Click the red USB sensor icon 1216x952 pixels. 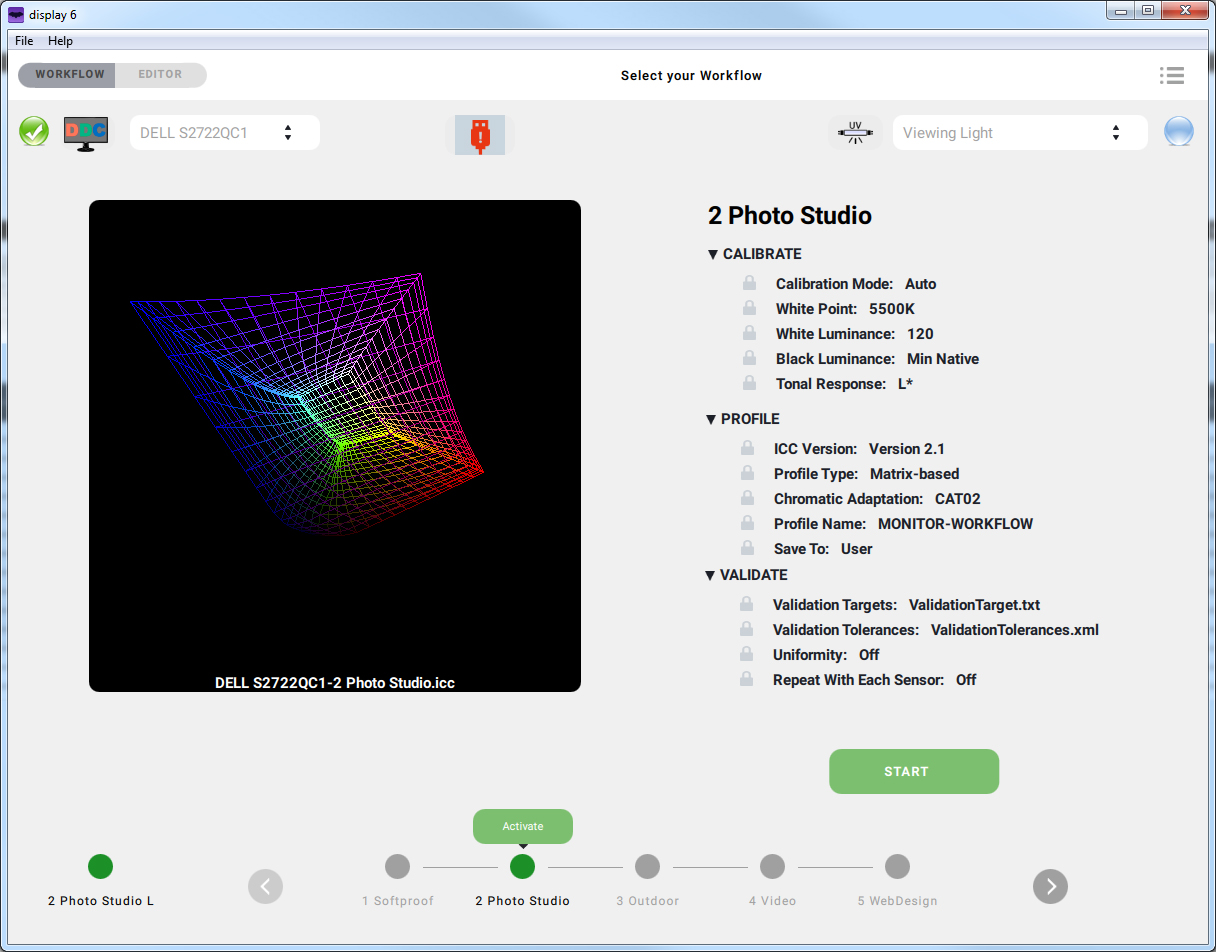(480, 134)
